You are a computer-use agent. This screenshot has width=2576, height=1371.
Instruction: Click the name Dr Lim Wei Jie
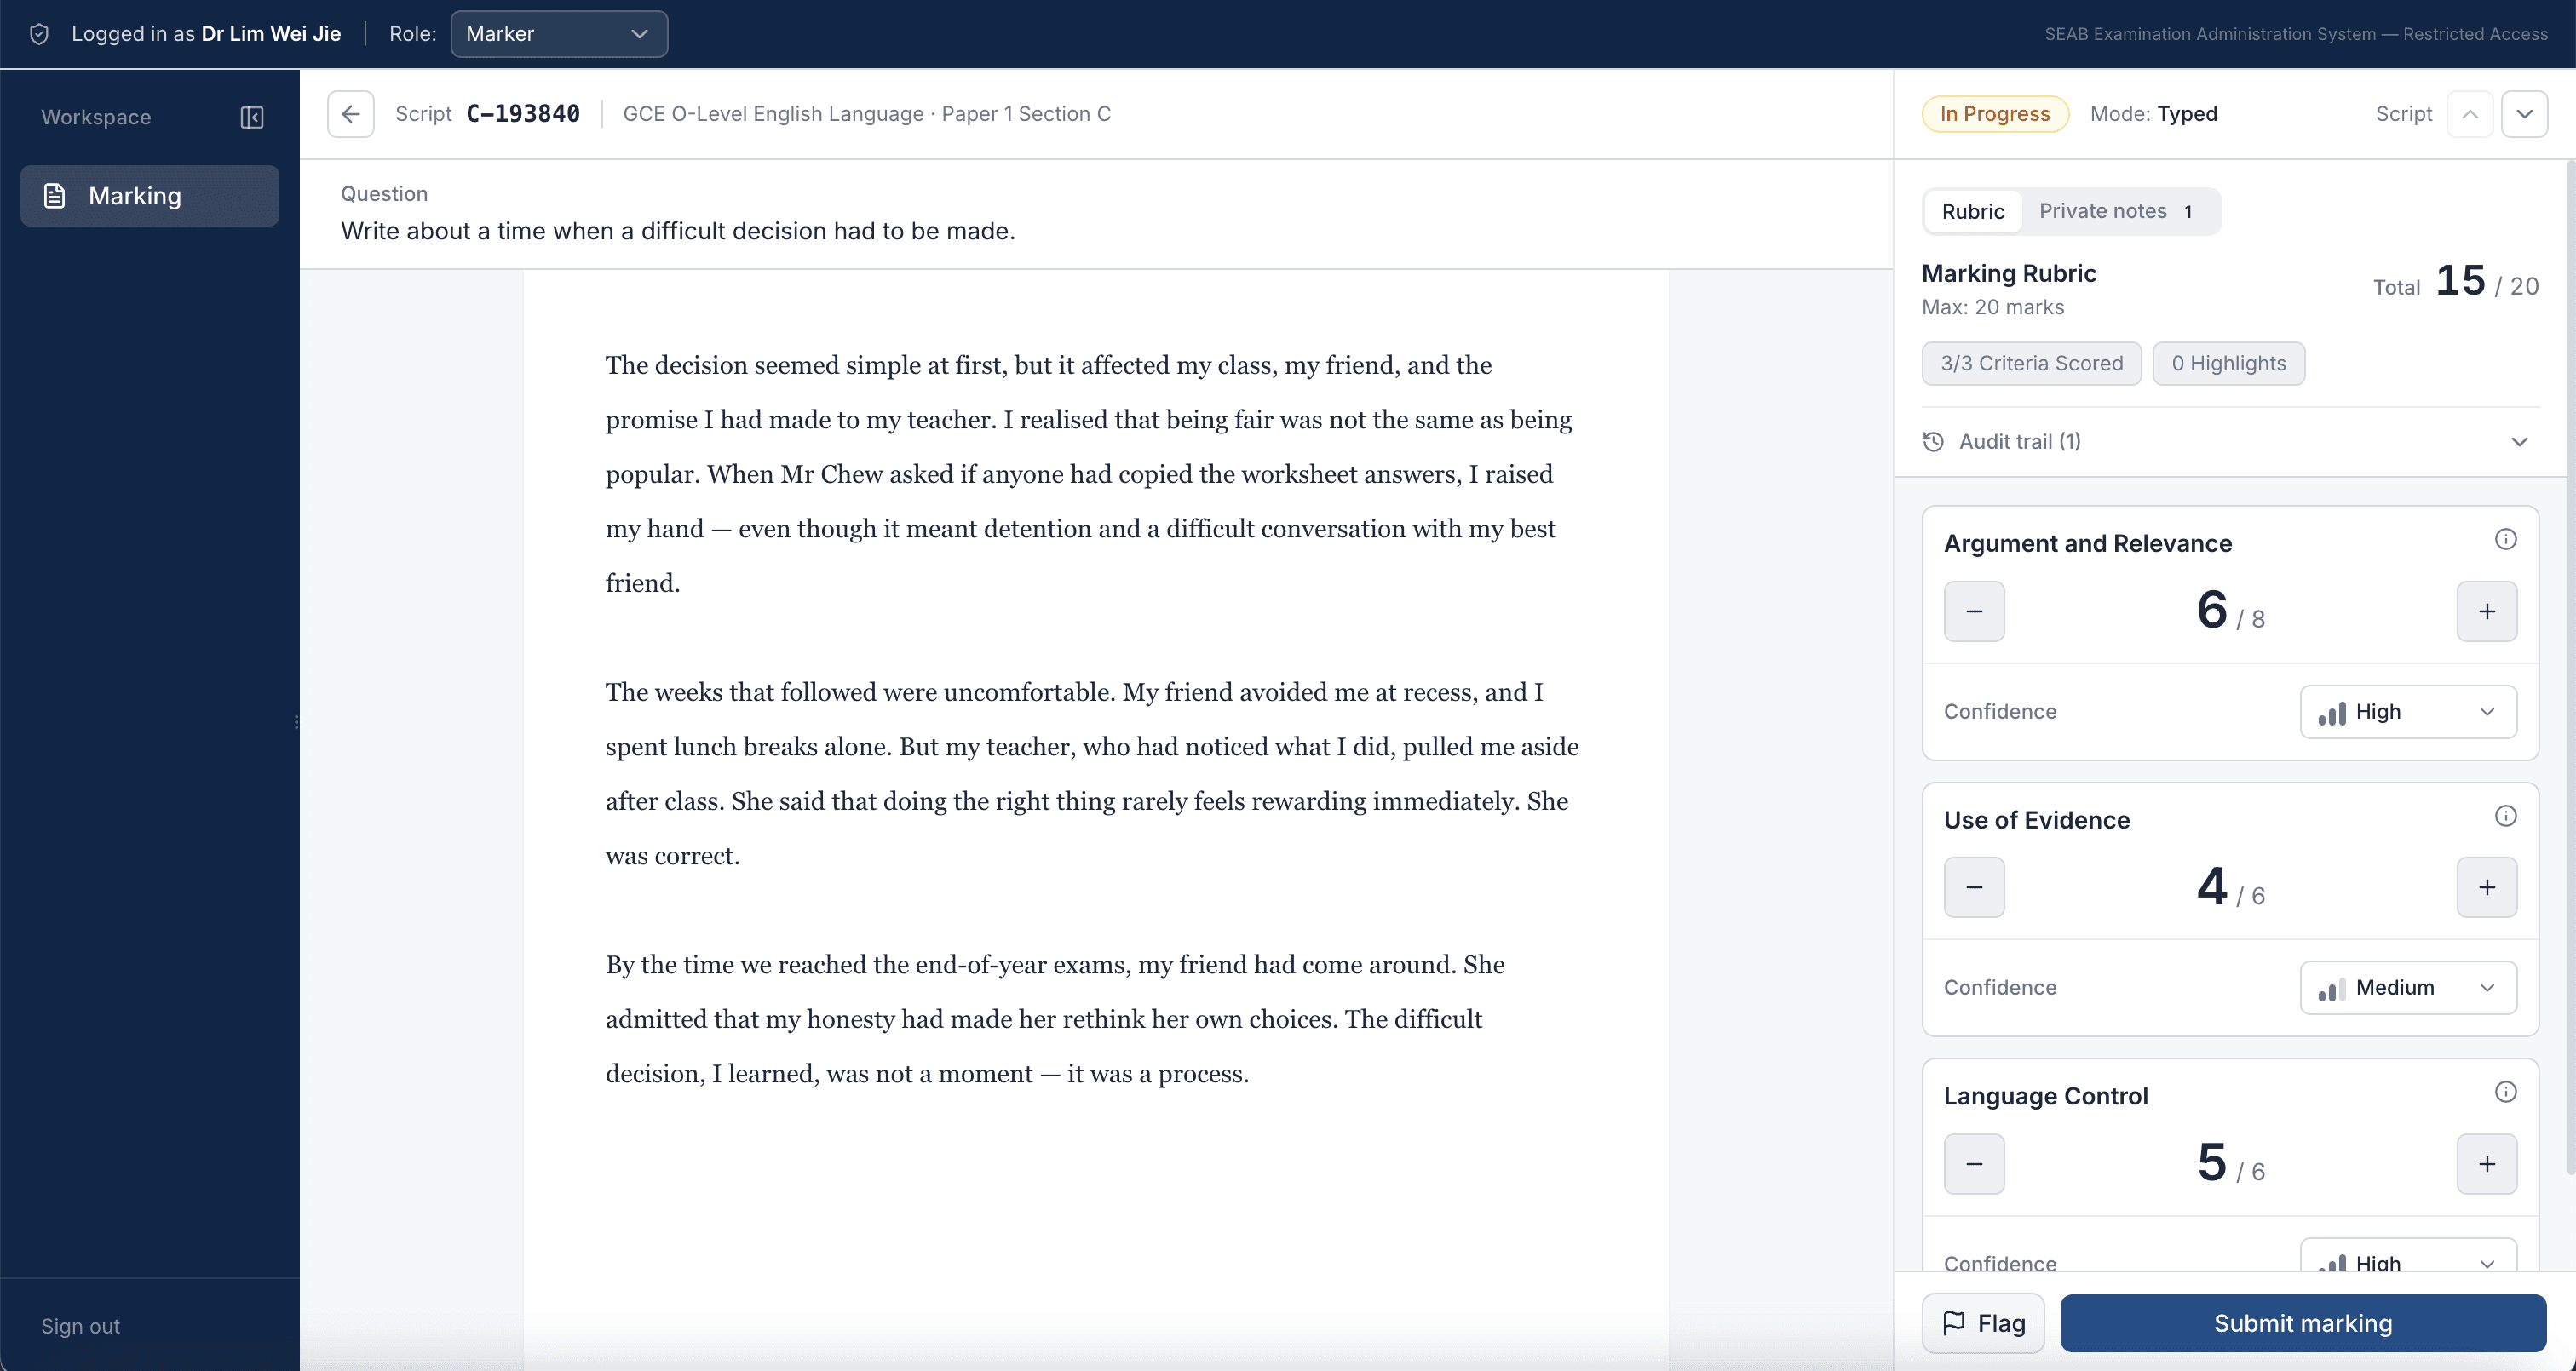click(271, 34)
